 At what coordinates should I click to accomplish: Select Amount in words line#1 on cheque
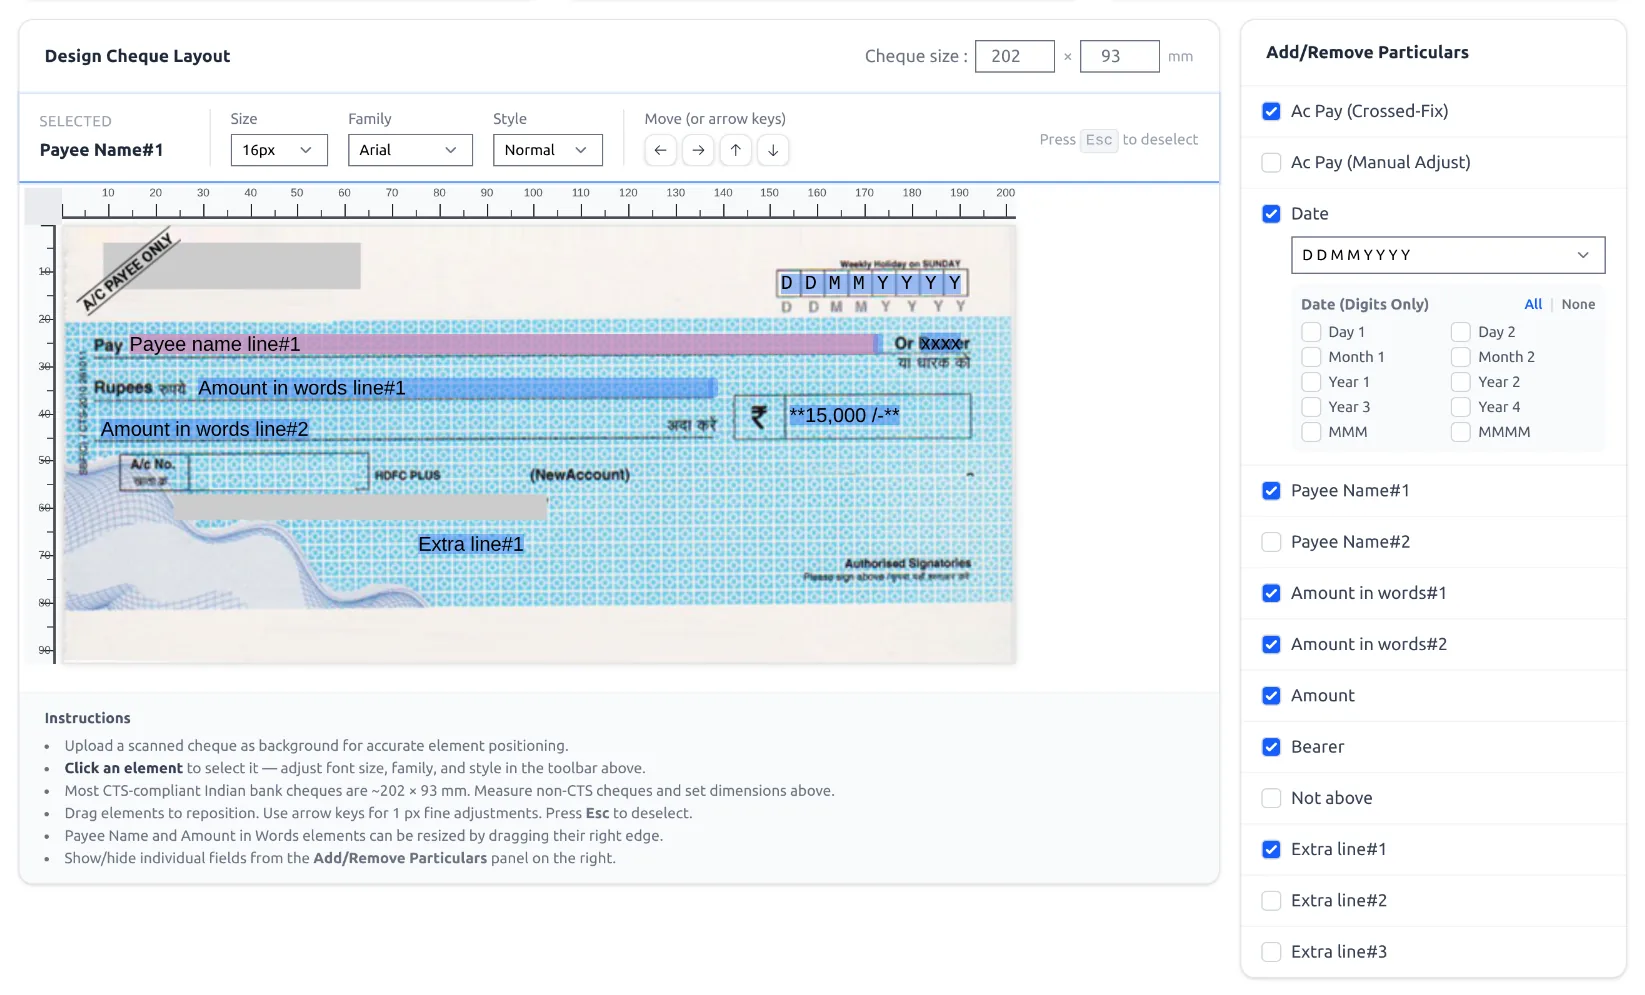[x=456, y=388]
